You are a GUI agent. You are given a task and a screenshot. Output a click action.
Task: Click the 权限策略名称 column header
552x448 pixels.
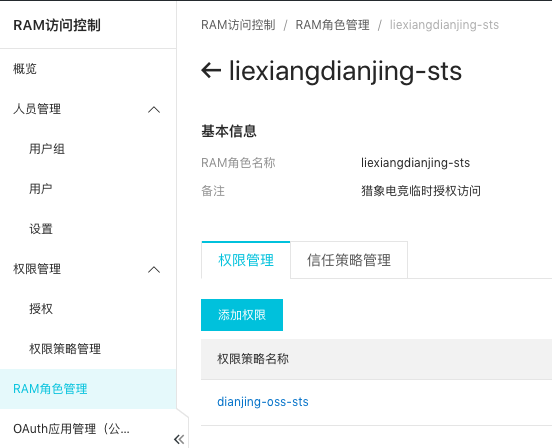pos(253,359)
